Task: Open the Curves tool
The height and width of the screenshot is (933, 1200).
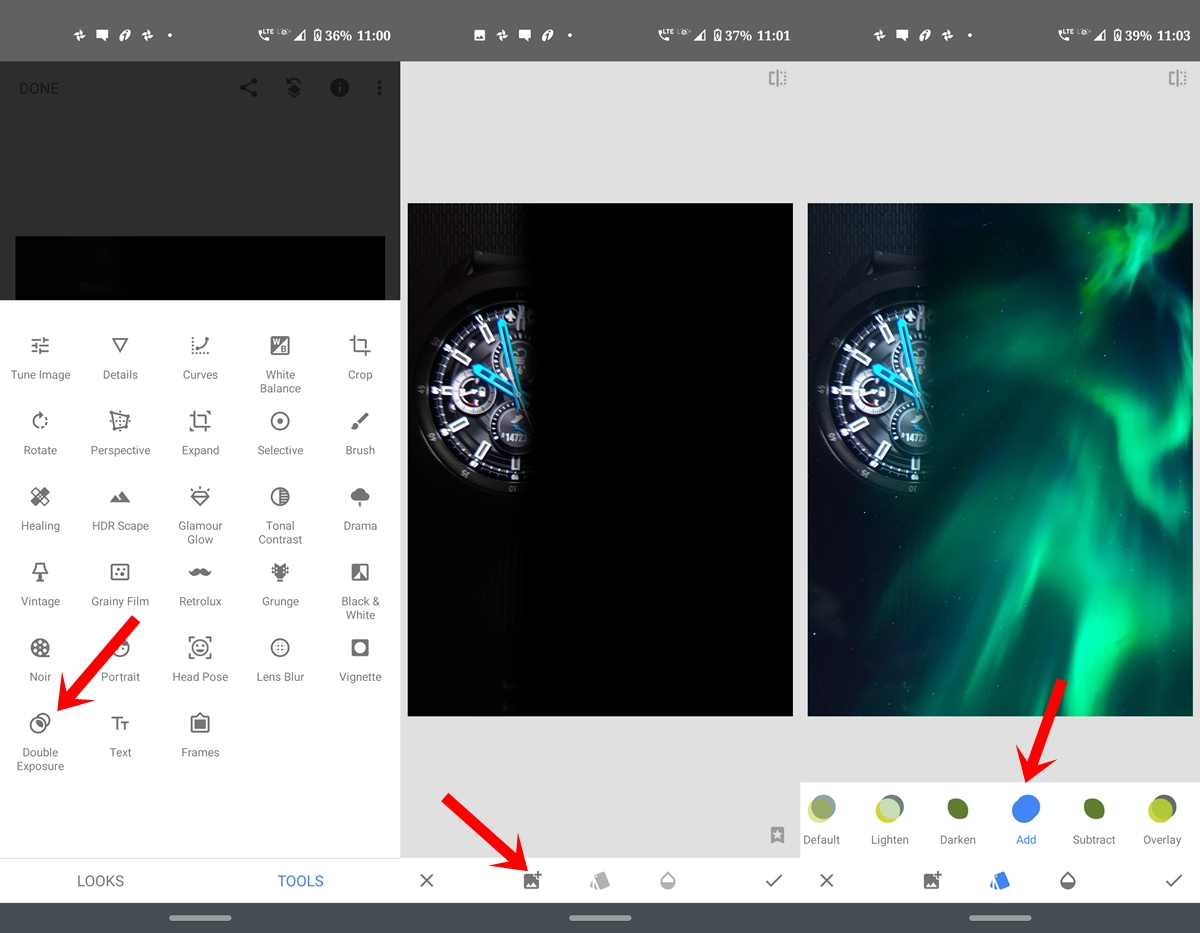Action: (200, 358)
